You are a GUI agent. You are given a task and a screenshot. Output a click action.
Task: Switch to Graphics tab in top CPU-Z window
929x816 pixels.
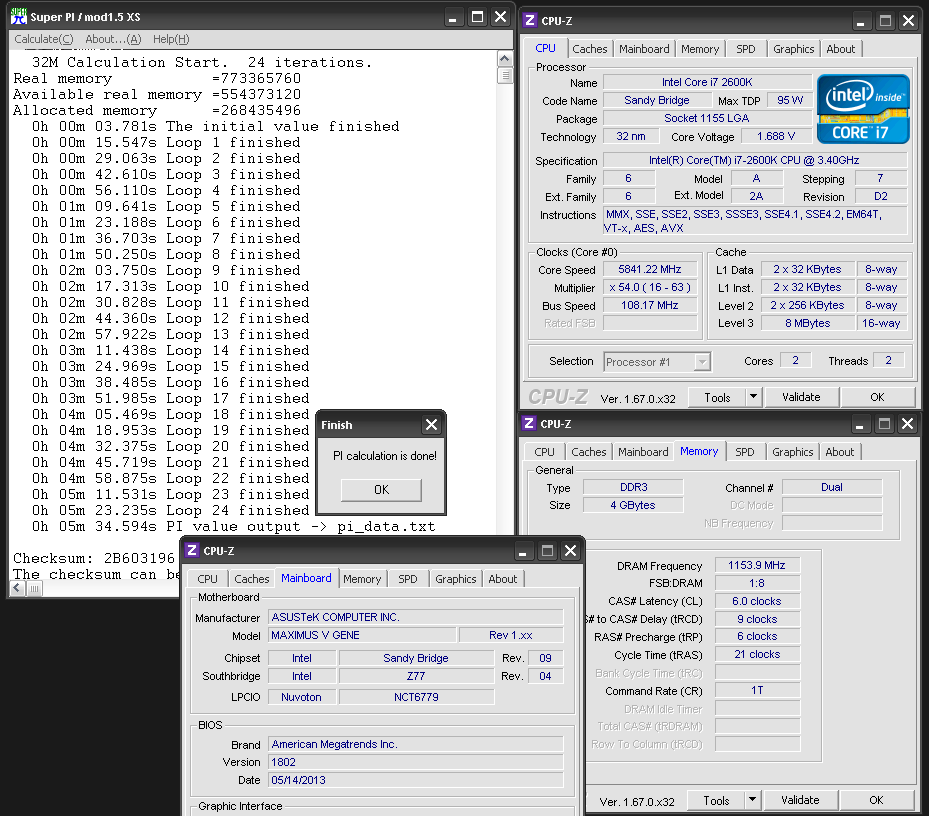tap(793, 49)
